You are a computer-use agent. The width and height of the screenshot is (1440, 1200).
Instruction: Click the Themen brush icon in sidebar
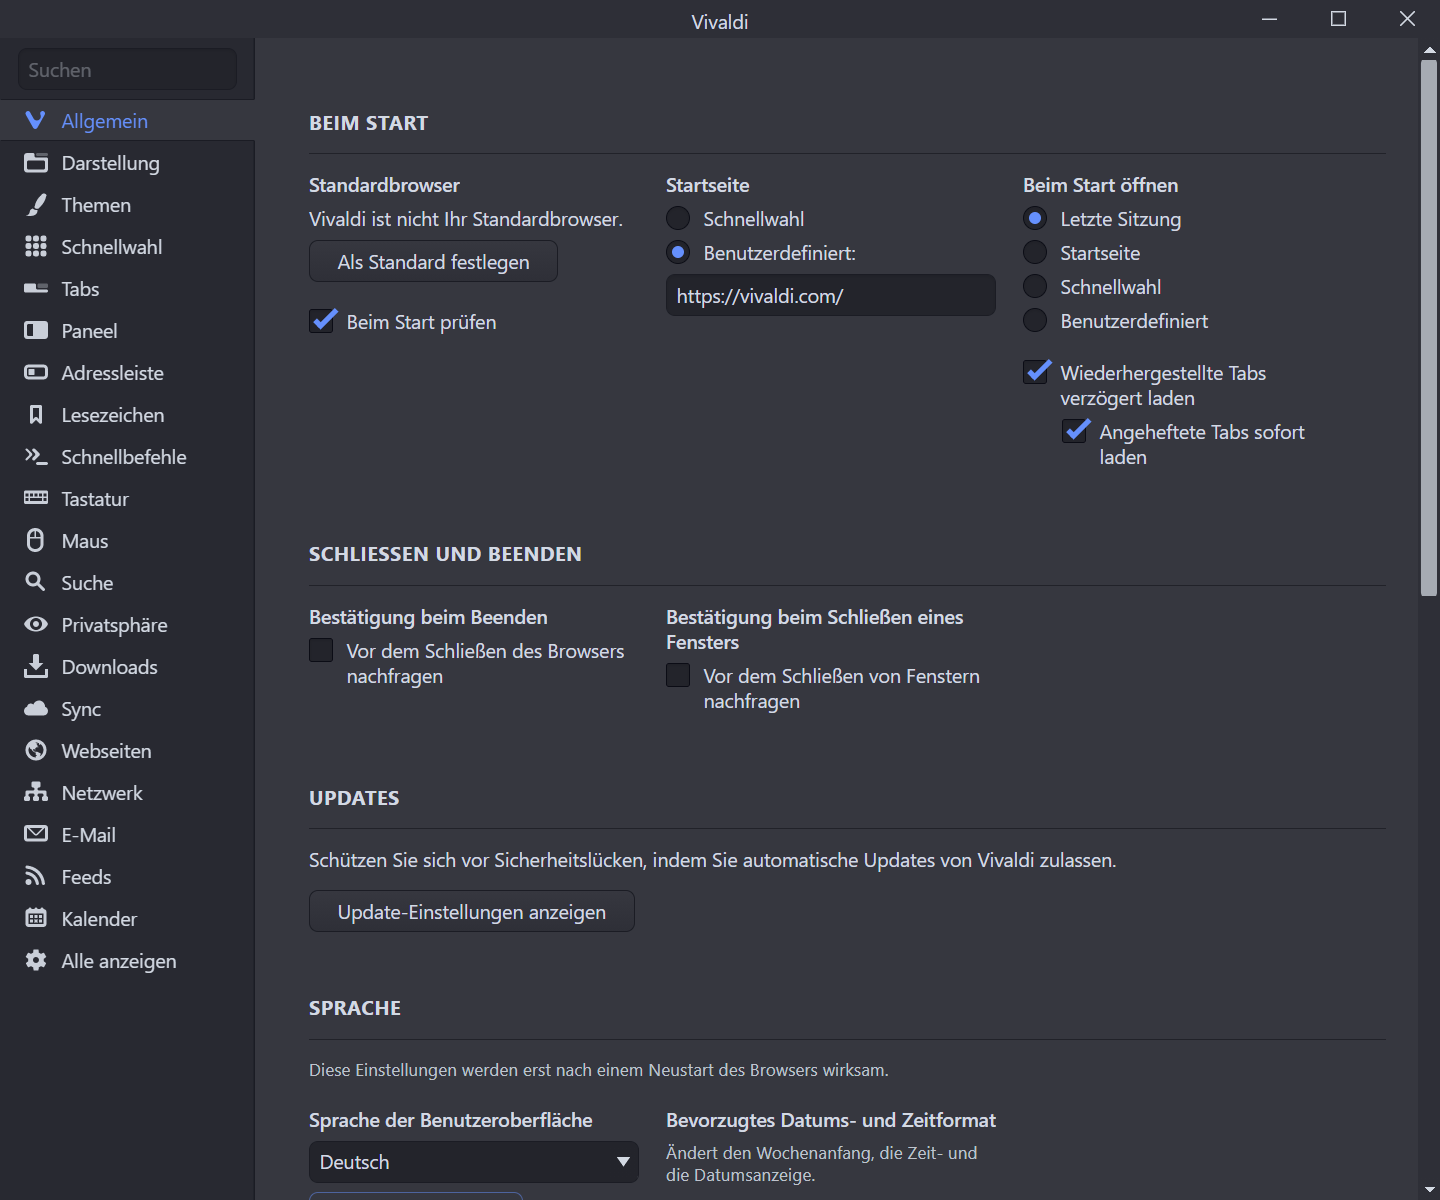pos(36,205)
